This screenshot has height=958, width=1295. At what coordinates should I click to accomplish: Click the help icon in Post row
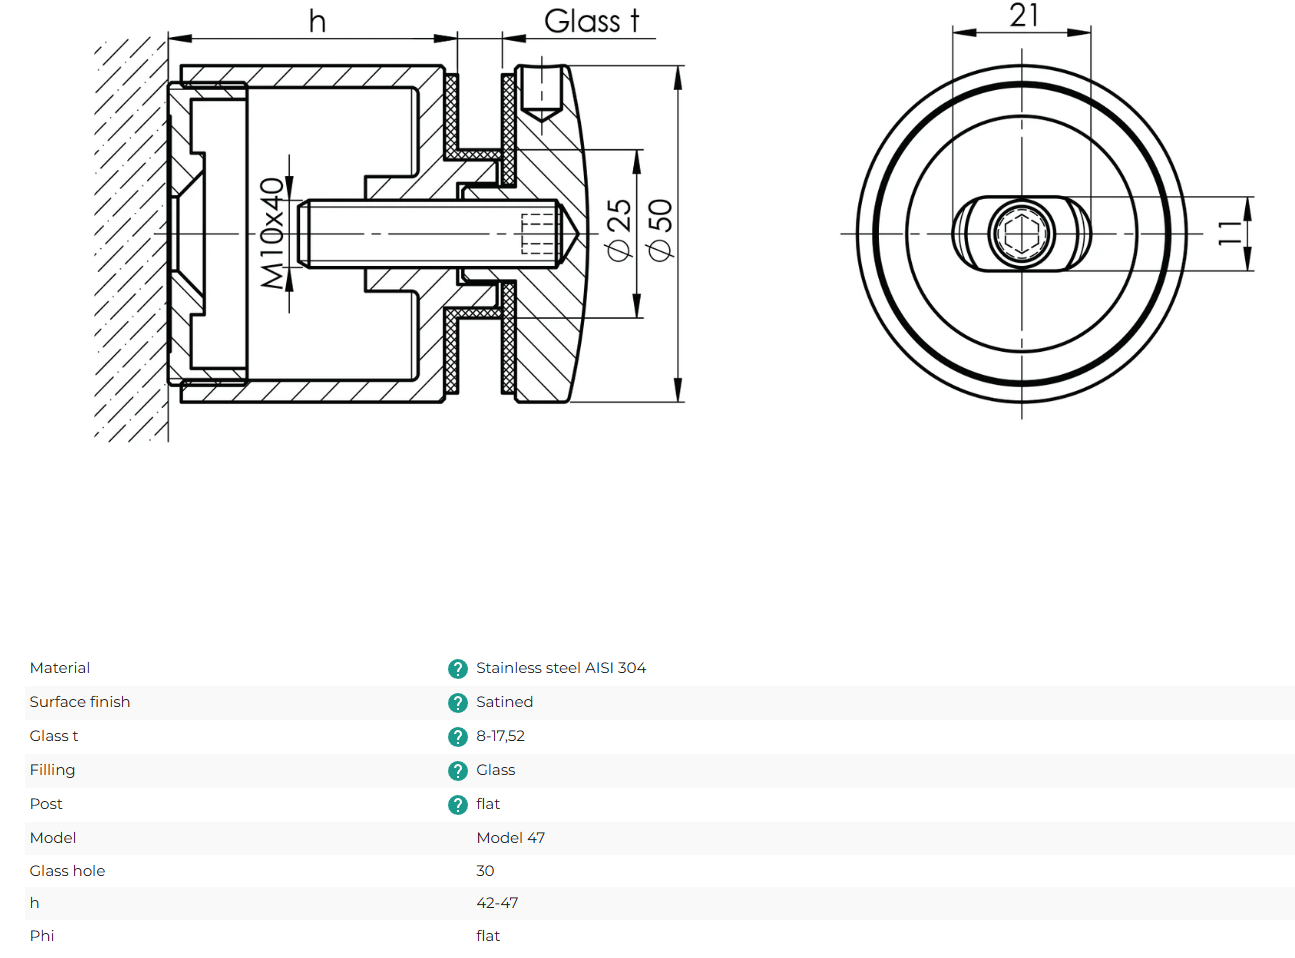[x=458, y=805]
